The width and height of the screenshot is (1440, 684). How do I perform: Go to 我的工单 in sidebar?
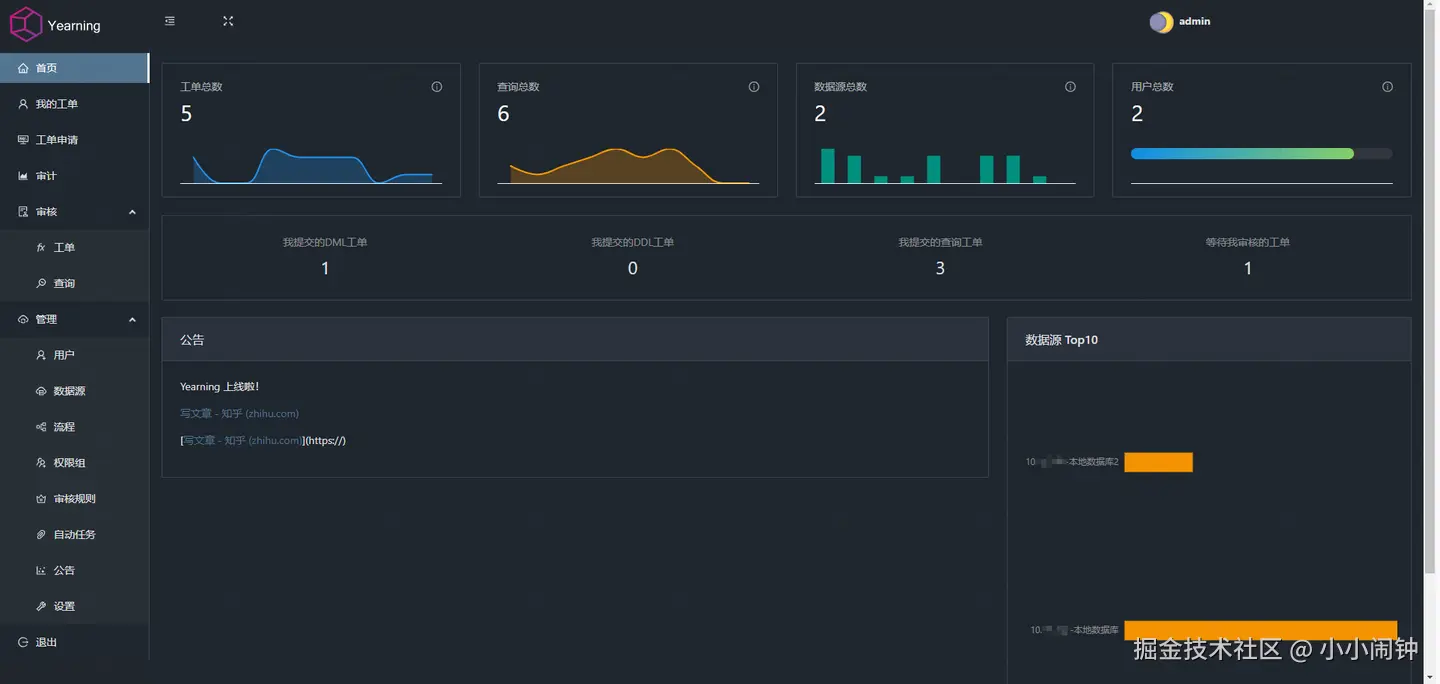pos(74,104)
